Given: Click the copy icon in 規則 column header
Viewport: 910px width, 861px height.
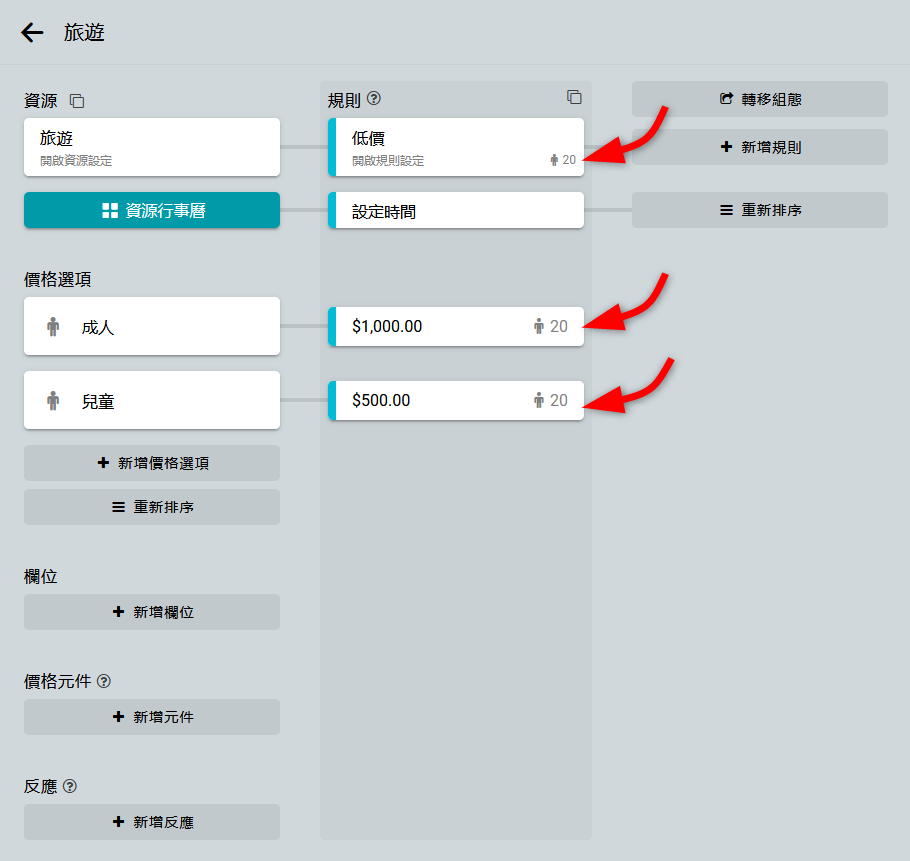Looking at the screenshot, I should pos(574,97).
